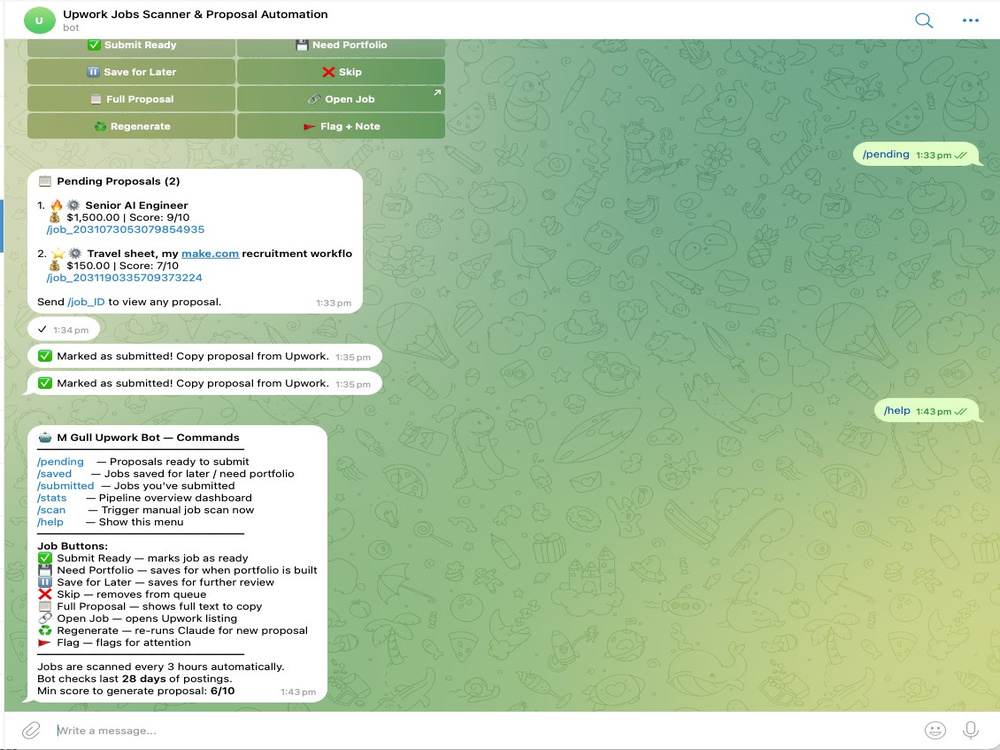
Task: Focus the Write a message input field
Action: (485, 730)
